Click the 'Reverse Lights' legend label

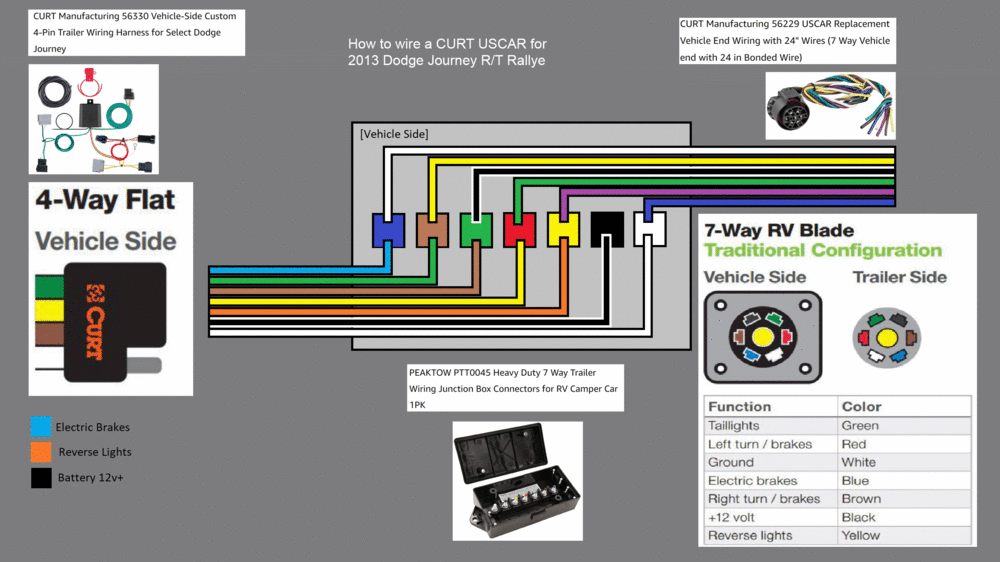95,452
